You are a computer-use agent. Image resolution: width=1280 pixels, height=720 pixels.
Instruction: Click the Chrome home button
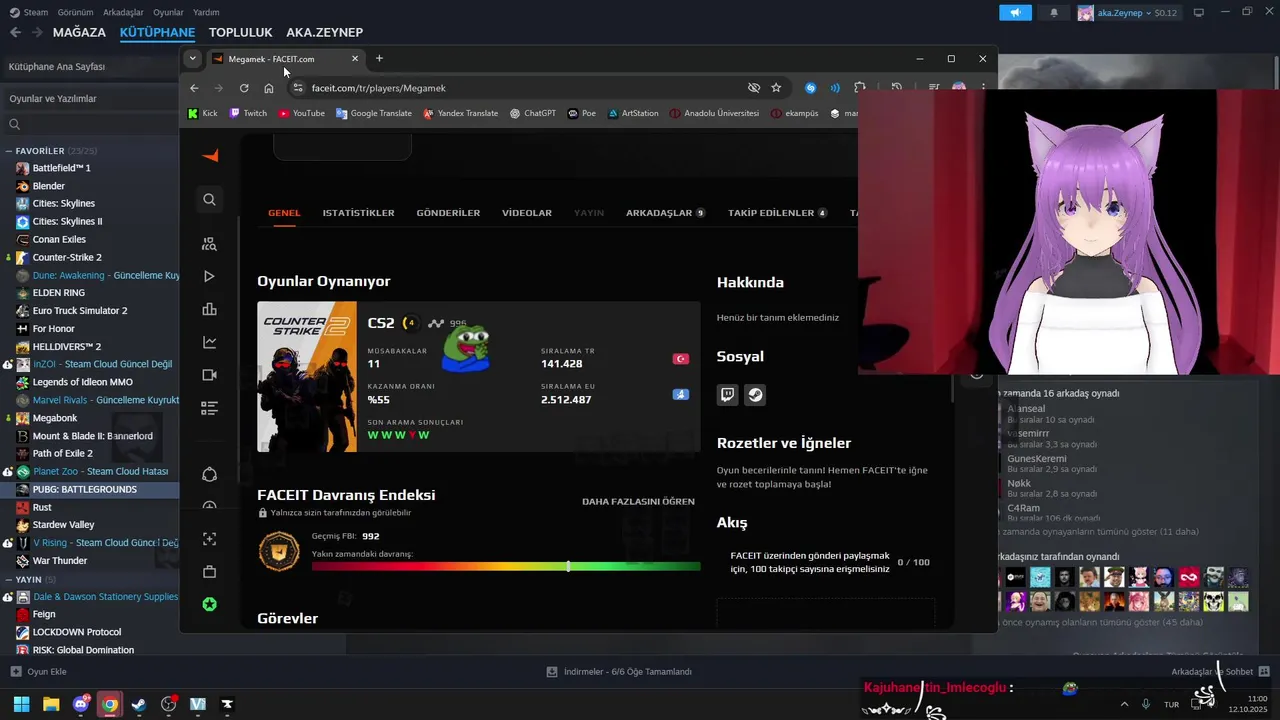(269, 88)
